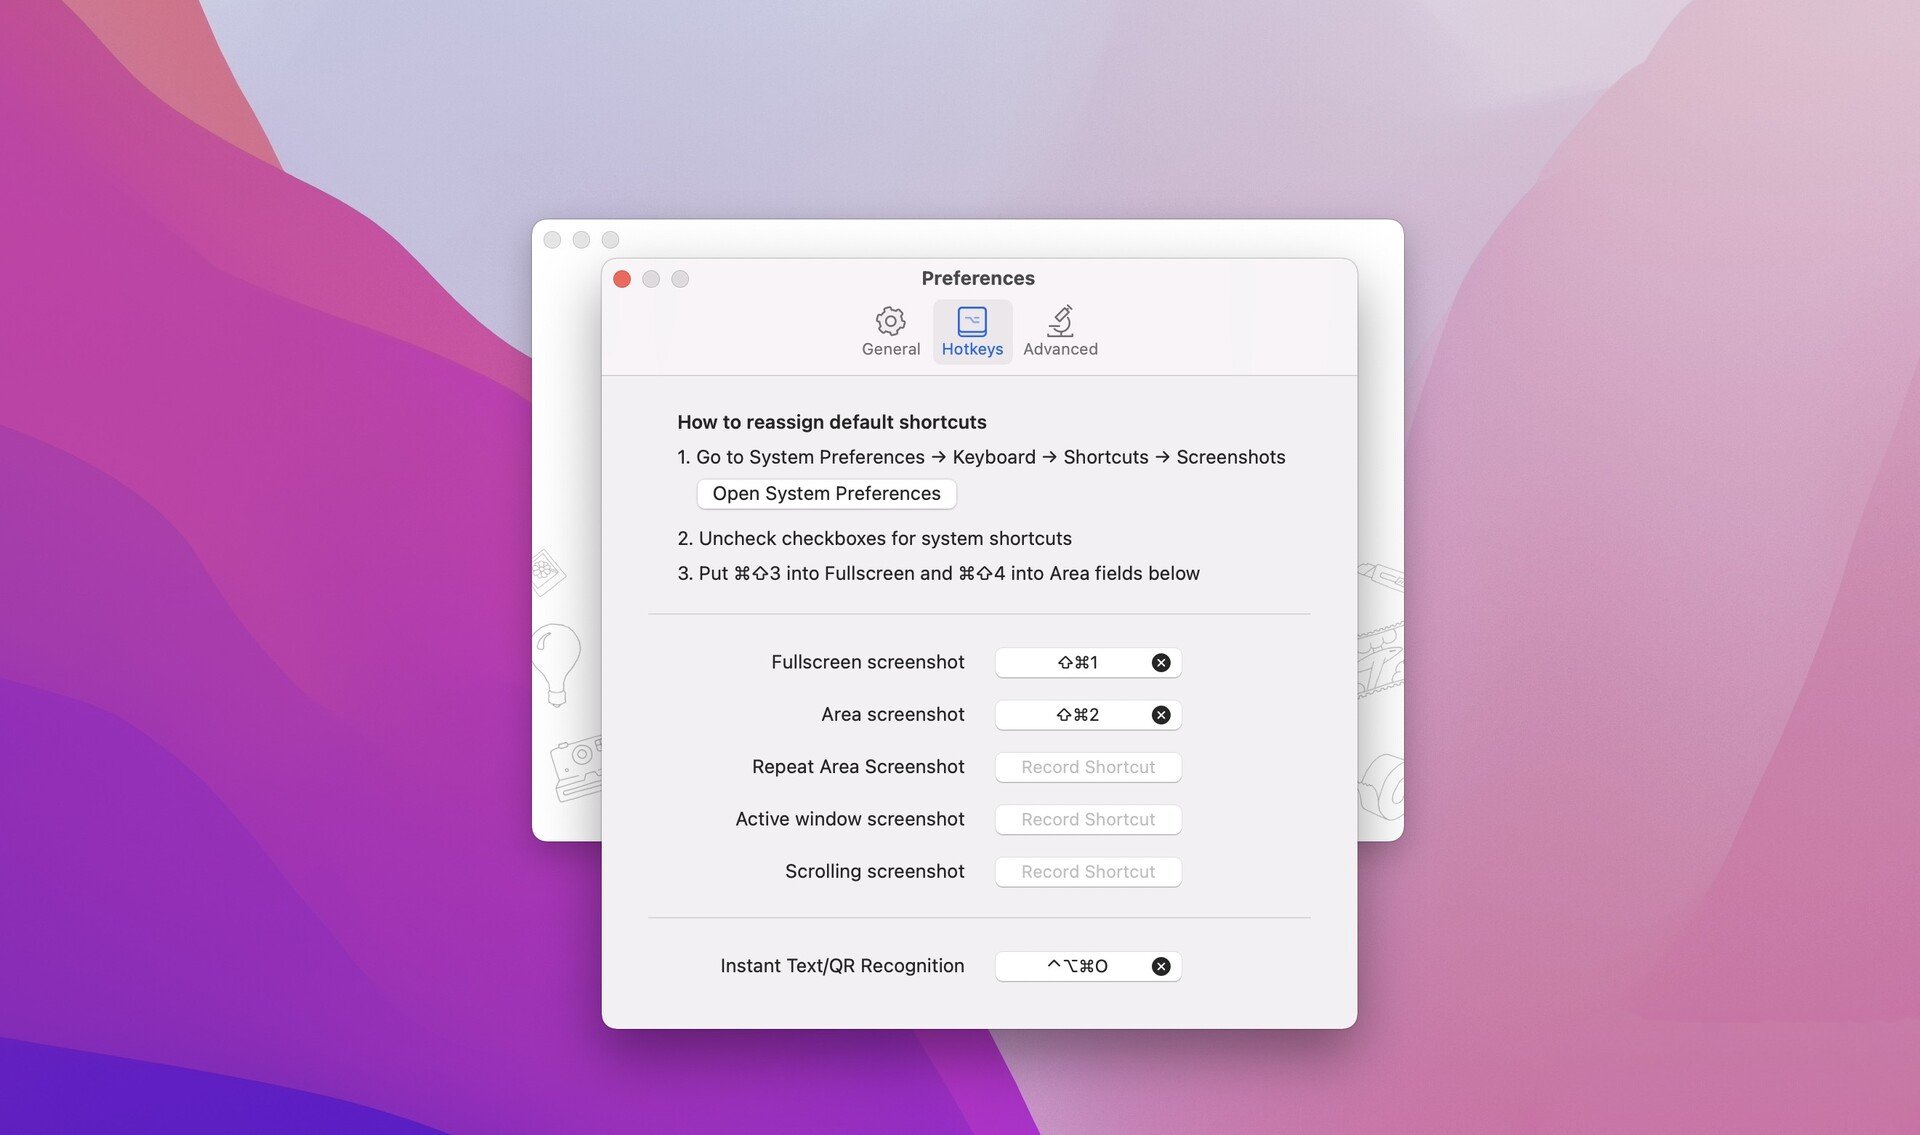Open the General preferences tab

click(x=890, y=332)
